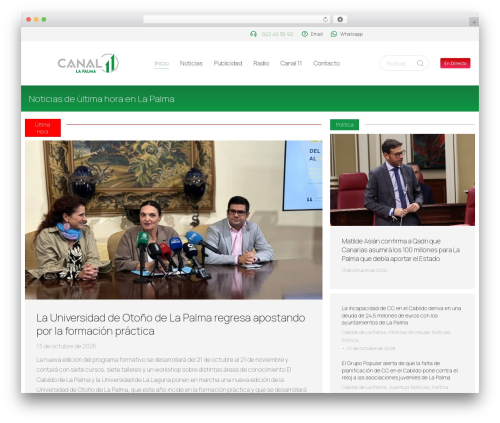
Task: Open the press conference photo article
Action: coord(174,220)
